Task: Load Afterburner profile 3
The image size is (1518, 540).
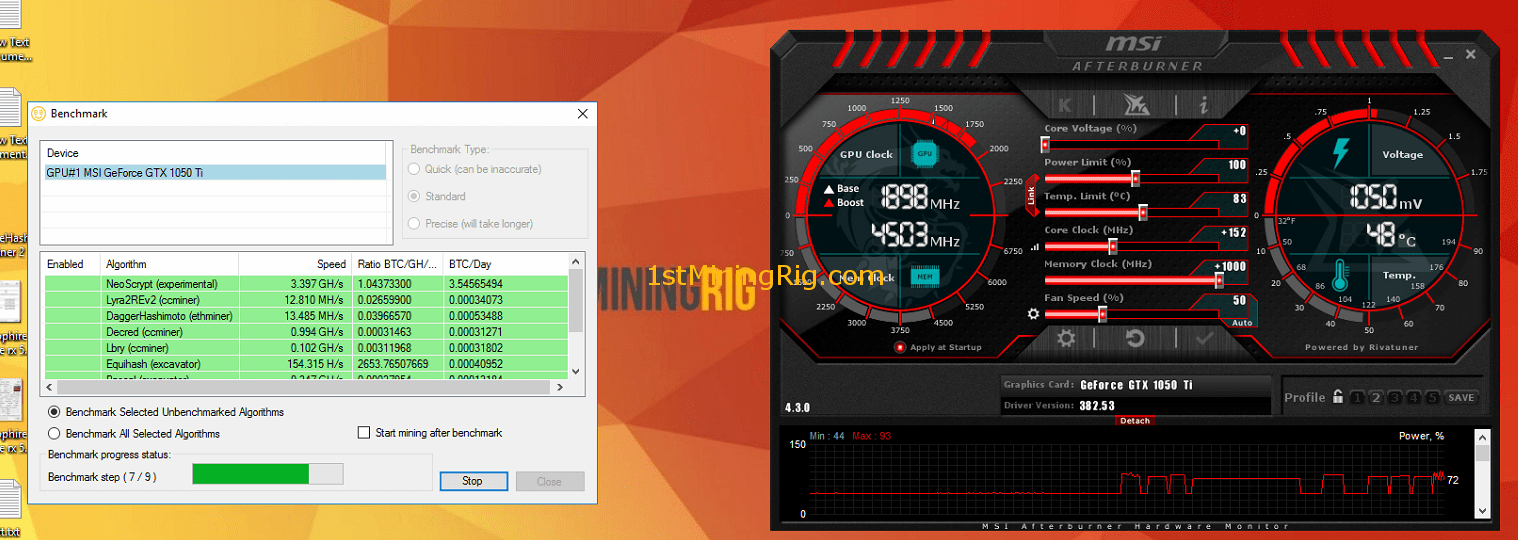Action: pos(1395,397)
